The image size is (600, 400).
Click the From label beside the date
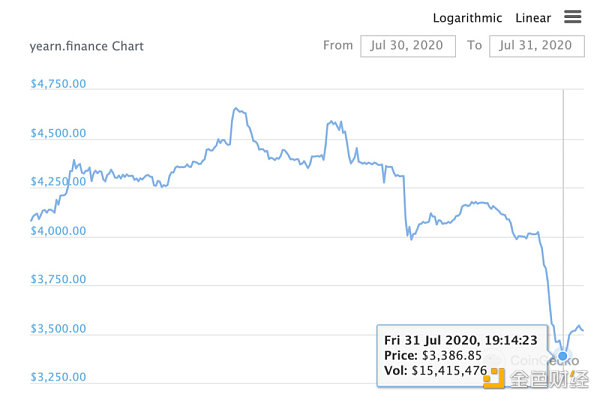[338, 46]
